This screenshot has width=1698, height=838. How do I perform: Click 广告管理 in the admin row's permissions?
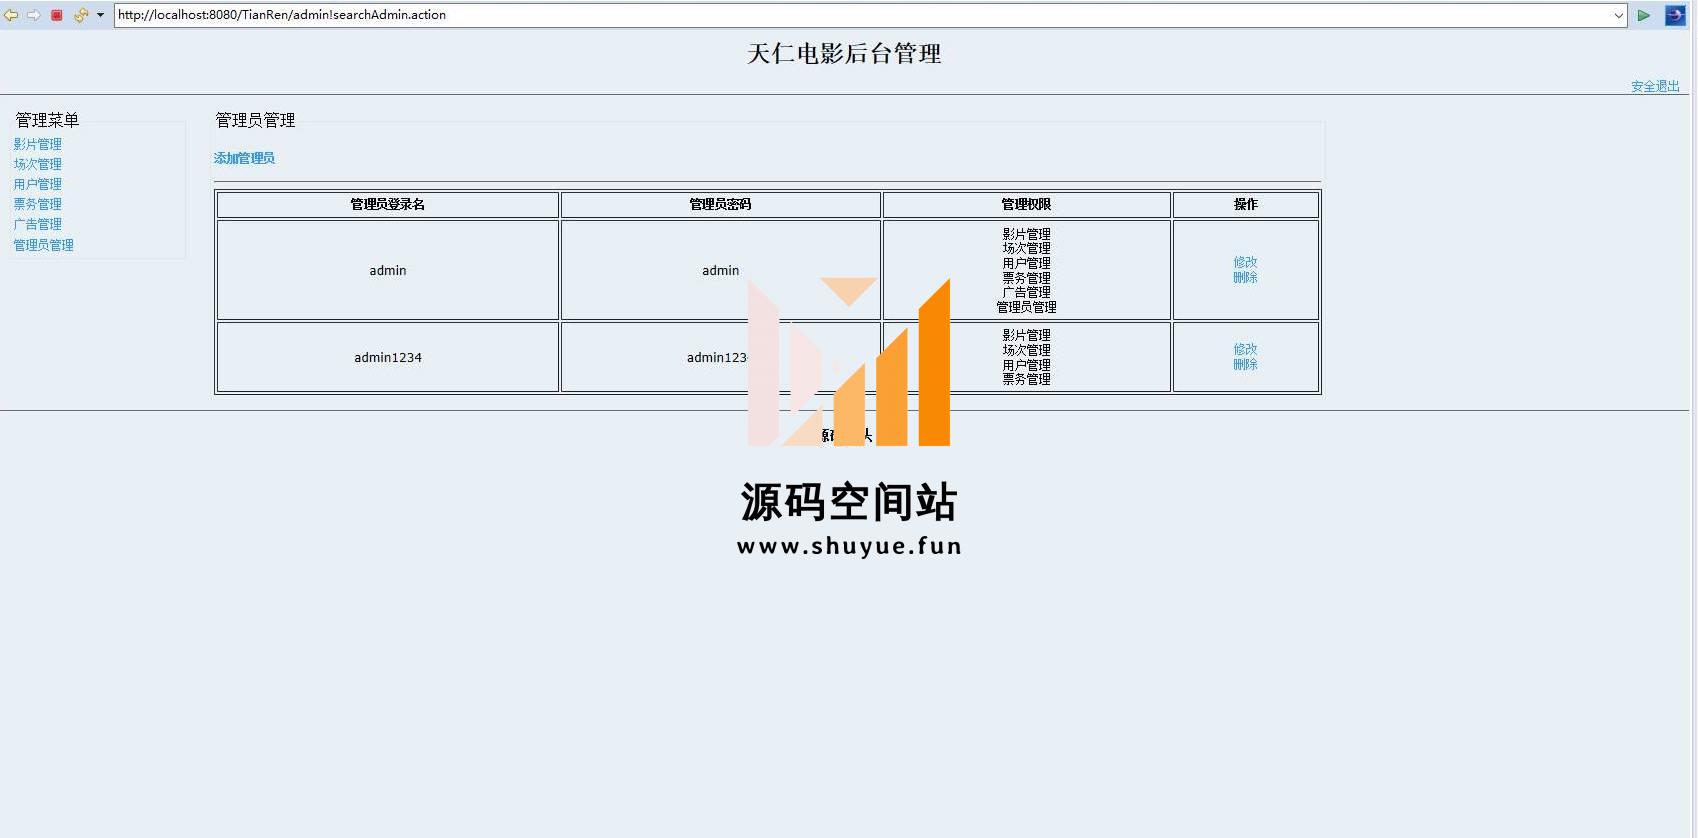click(1026, 292)
